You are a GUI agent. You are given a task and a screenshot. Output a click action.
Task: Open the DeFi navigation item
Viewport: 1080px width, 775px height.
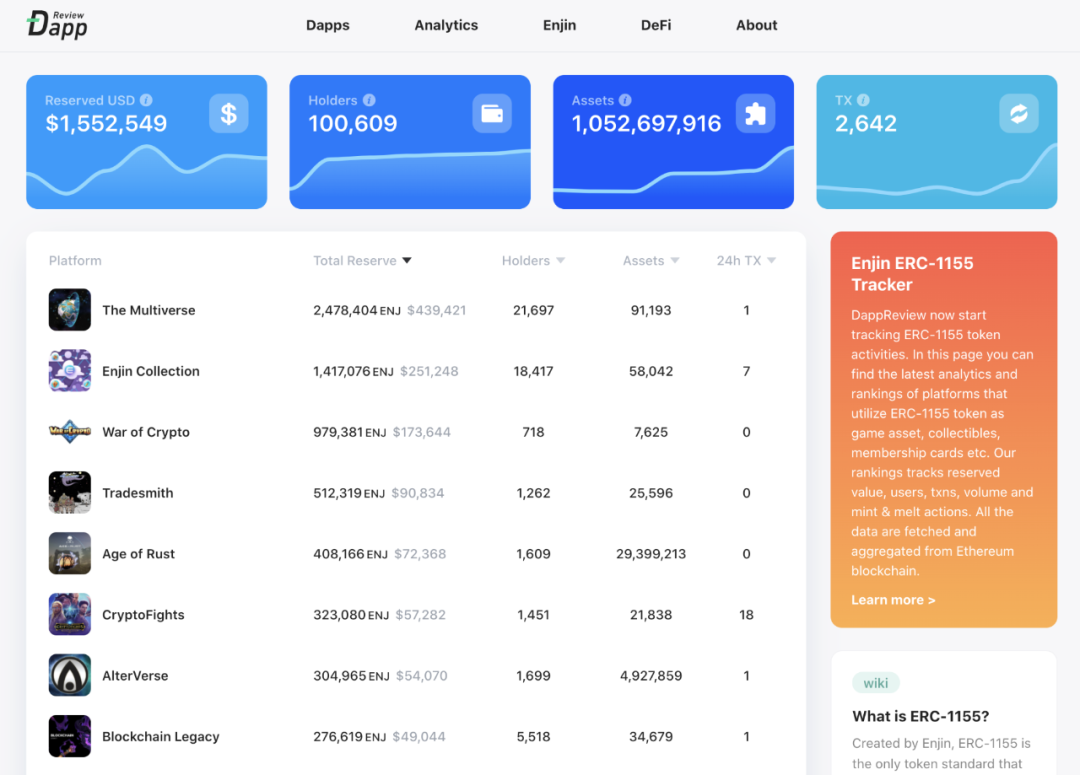(x=656, y=25)
